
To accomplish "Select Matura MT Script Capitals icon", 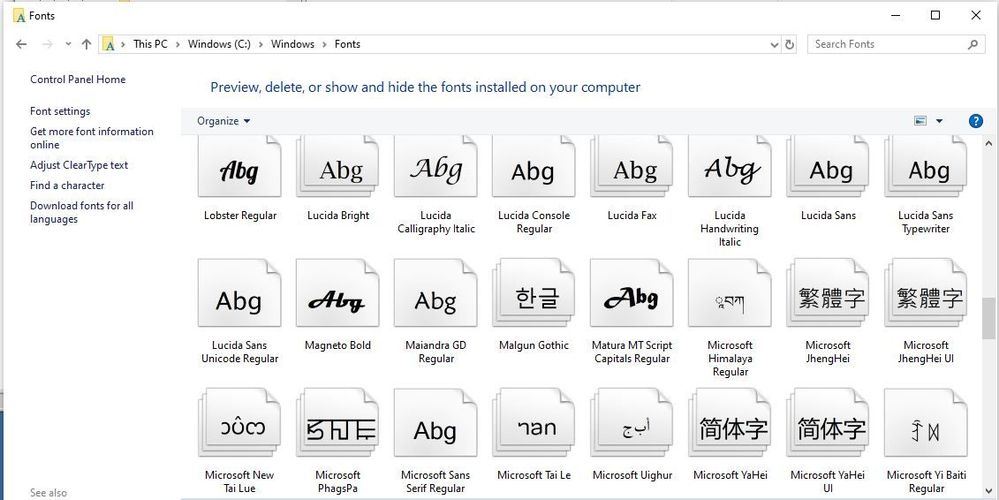I will coord(632,293).
